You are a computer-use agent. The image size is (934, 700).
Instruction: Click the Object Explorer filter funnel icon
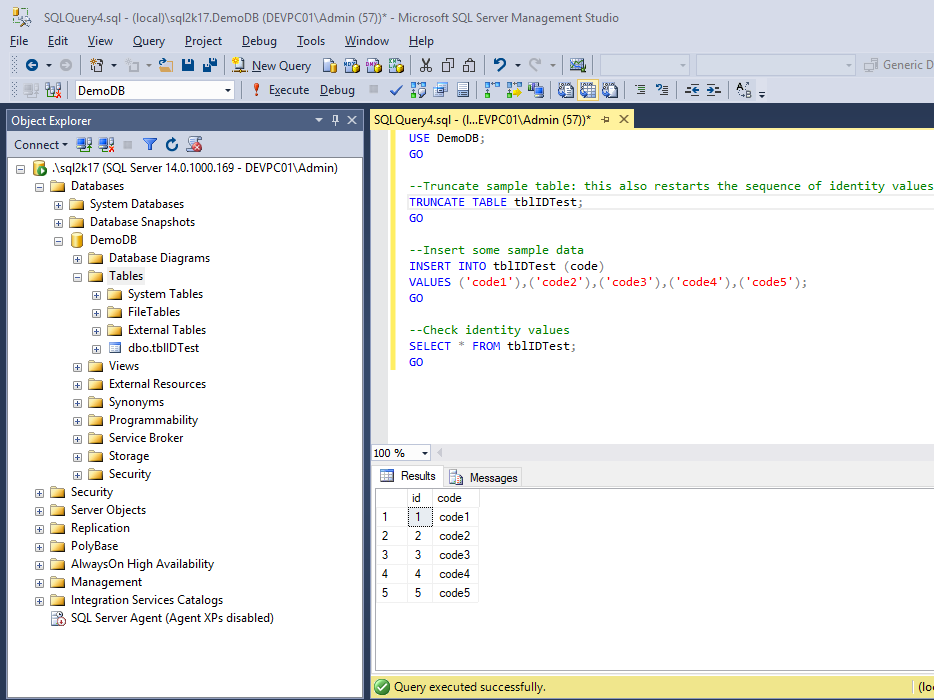tap(150, 145)
